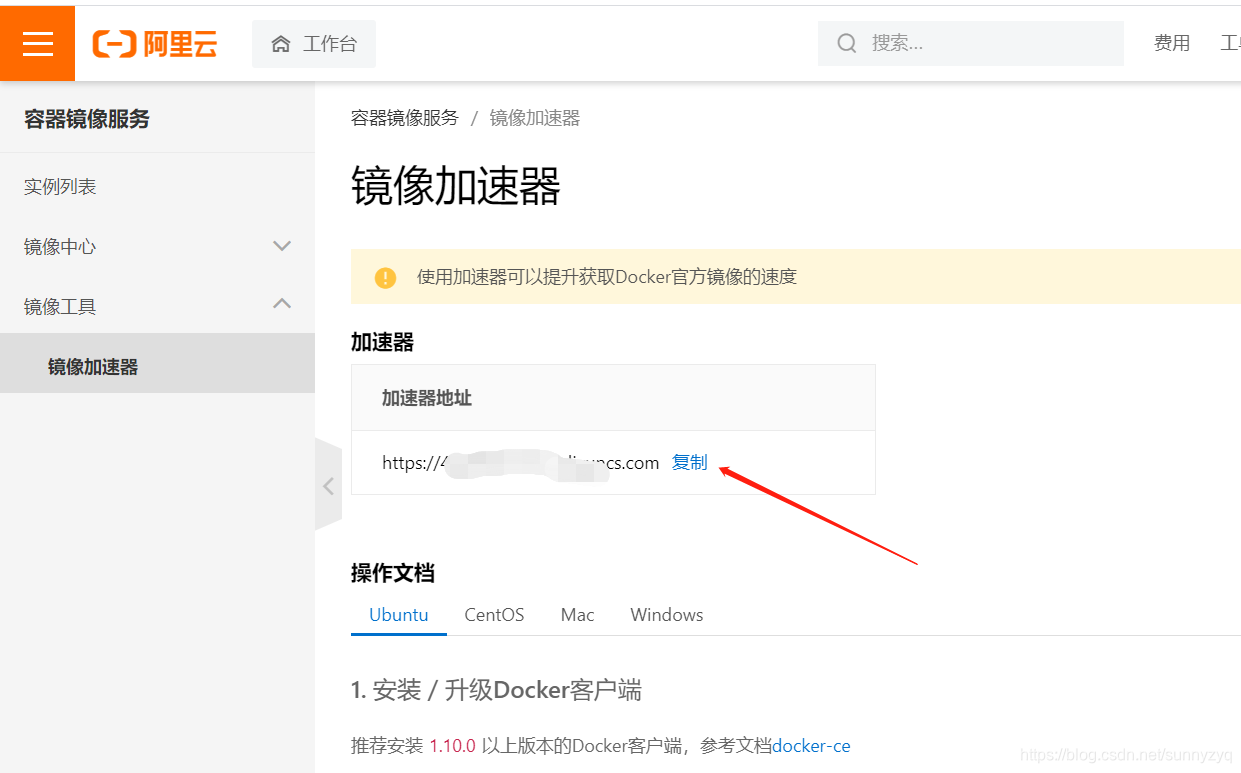
Task: Switch to the Ubuntu tab
Action: click(399, 614)
